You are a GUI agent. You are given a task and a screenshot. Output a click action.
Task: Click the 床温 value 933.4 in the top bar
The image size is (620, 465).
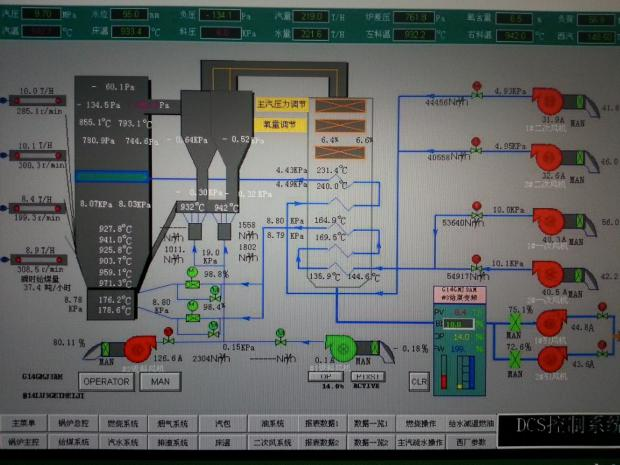pyautogui.click(x=130, y=31)
